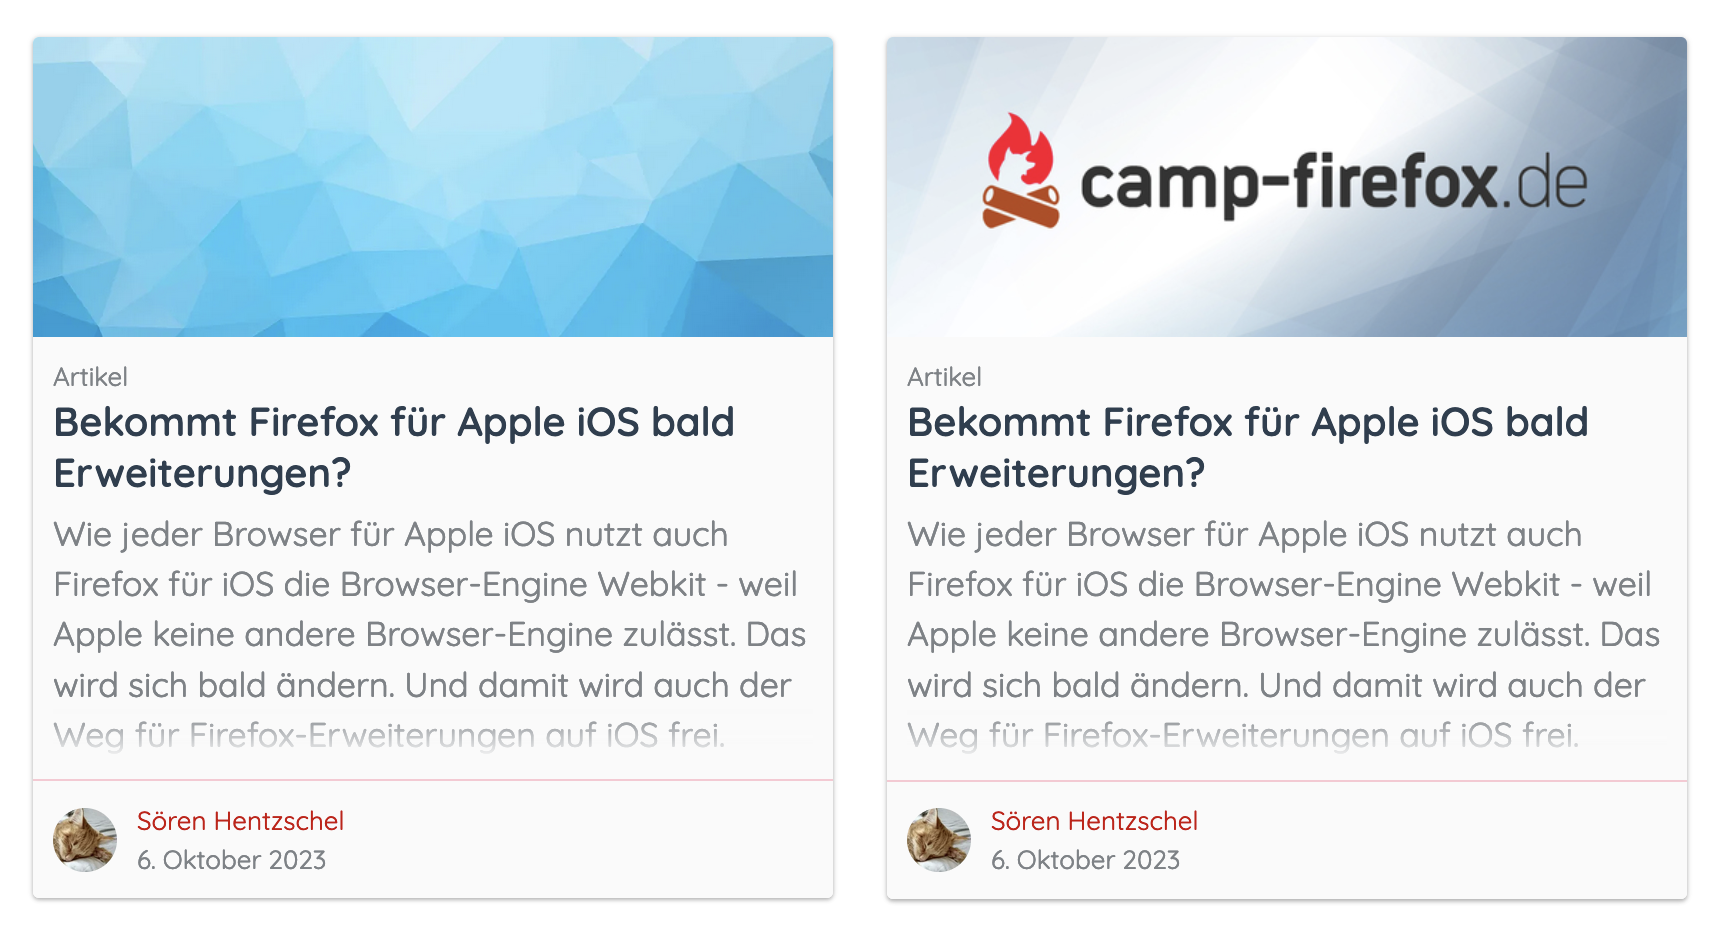Open right article titled 'Bekommt Firefox für Apple iOS bald'
The image size is (1712, 928).
1248,423
